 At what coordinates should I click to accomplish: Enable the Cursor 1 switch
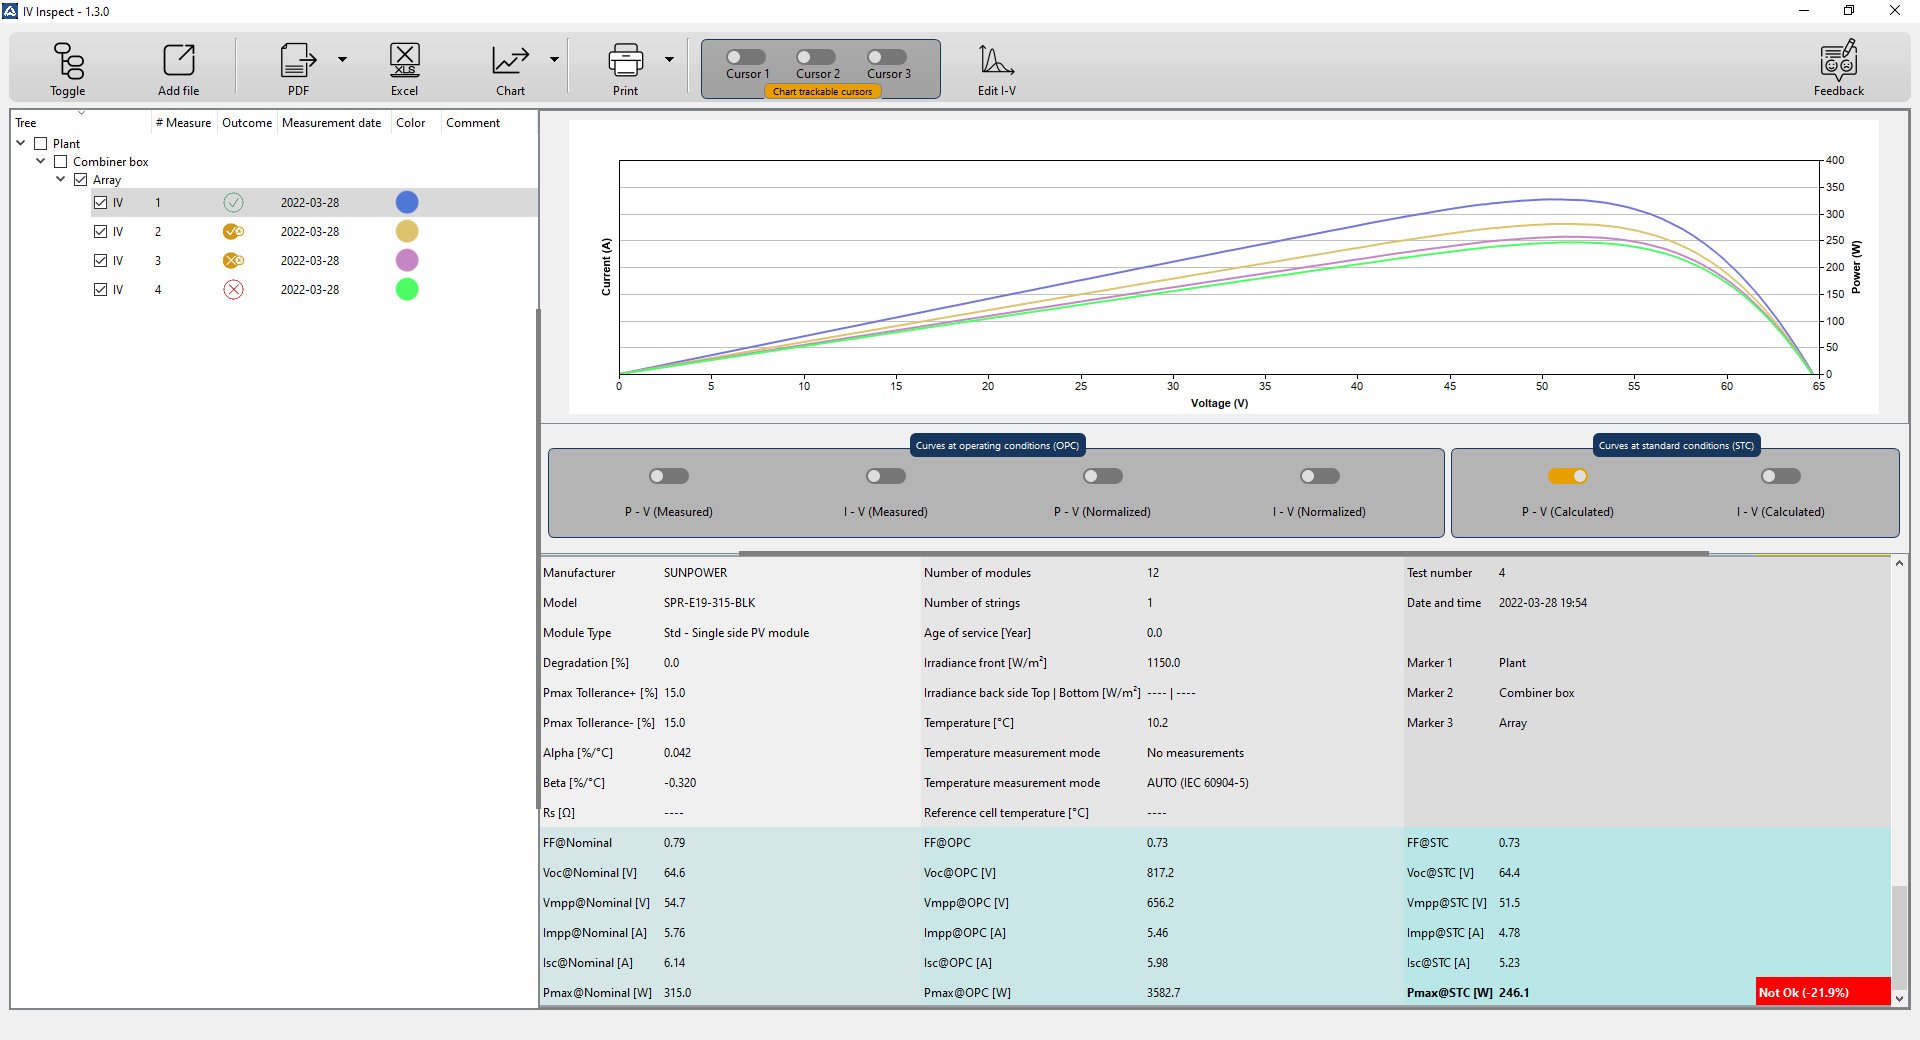tap(746, 57)
